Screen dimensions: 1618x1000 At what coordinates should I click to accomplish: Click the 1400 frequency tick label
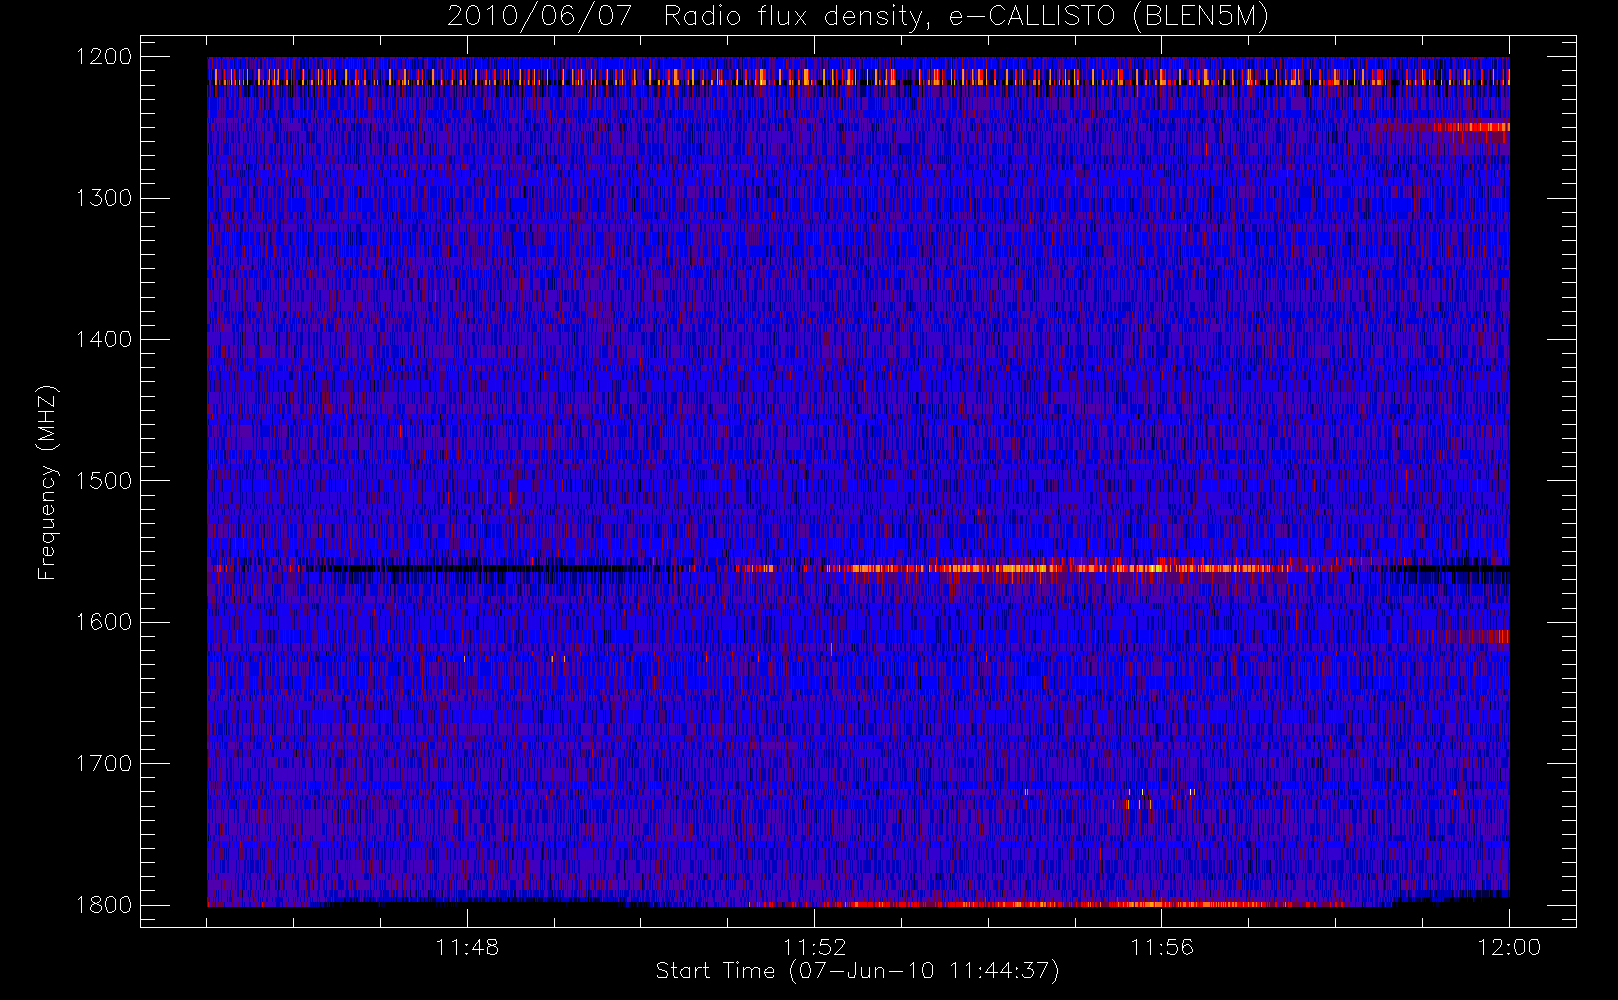pyautogui.click(x=104, y=339)
